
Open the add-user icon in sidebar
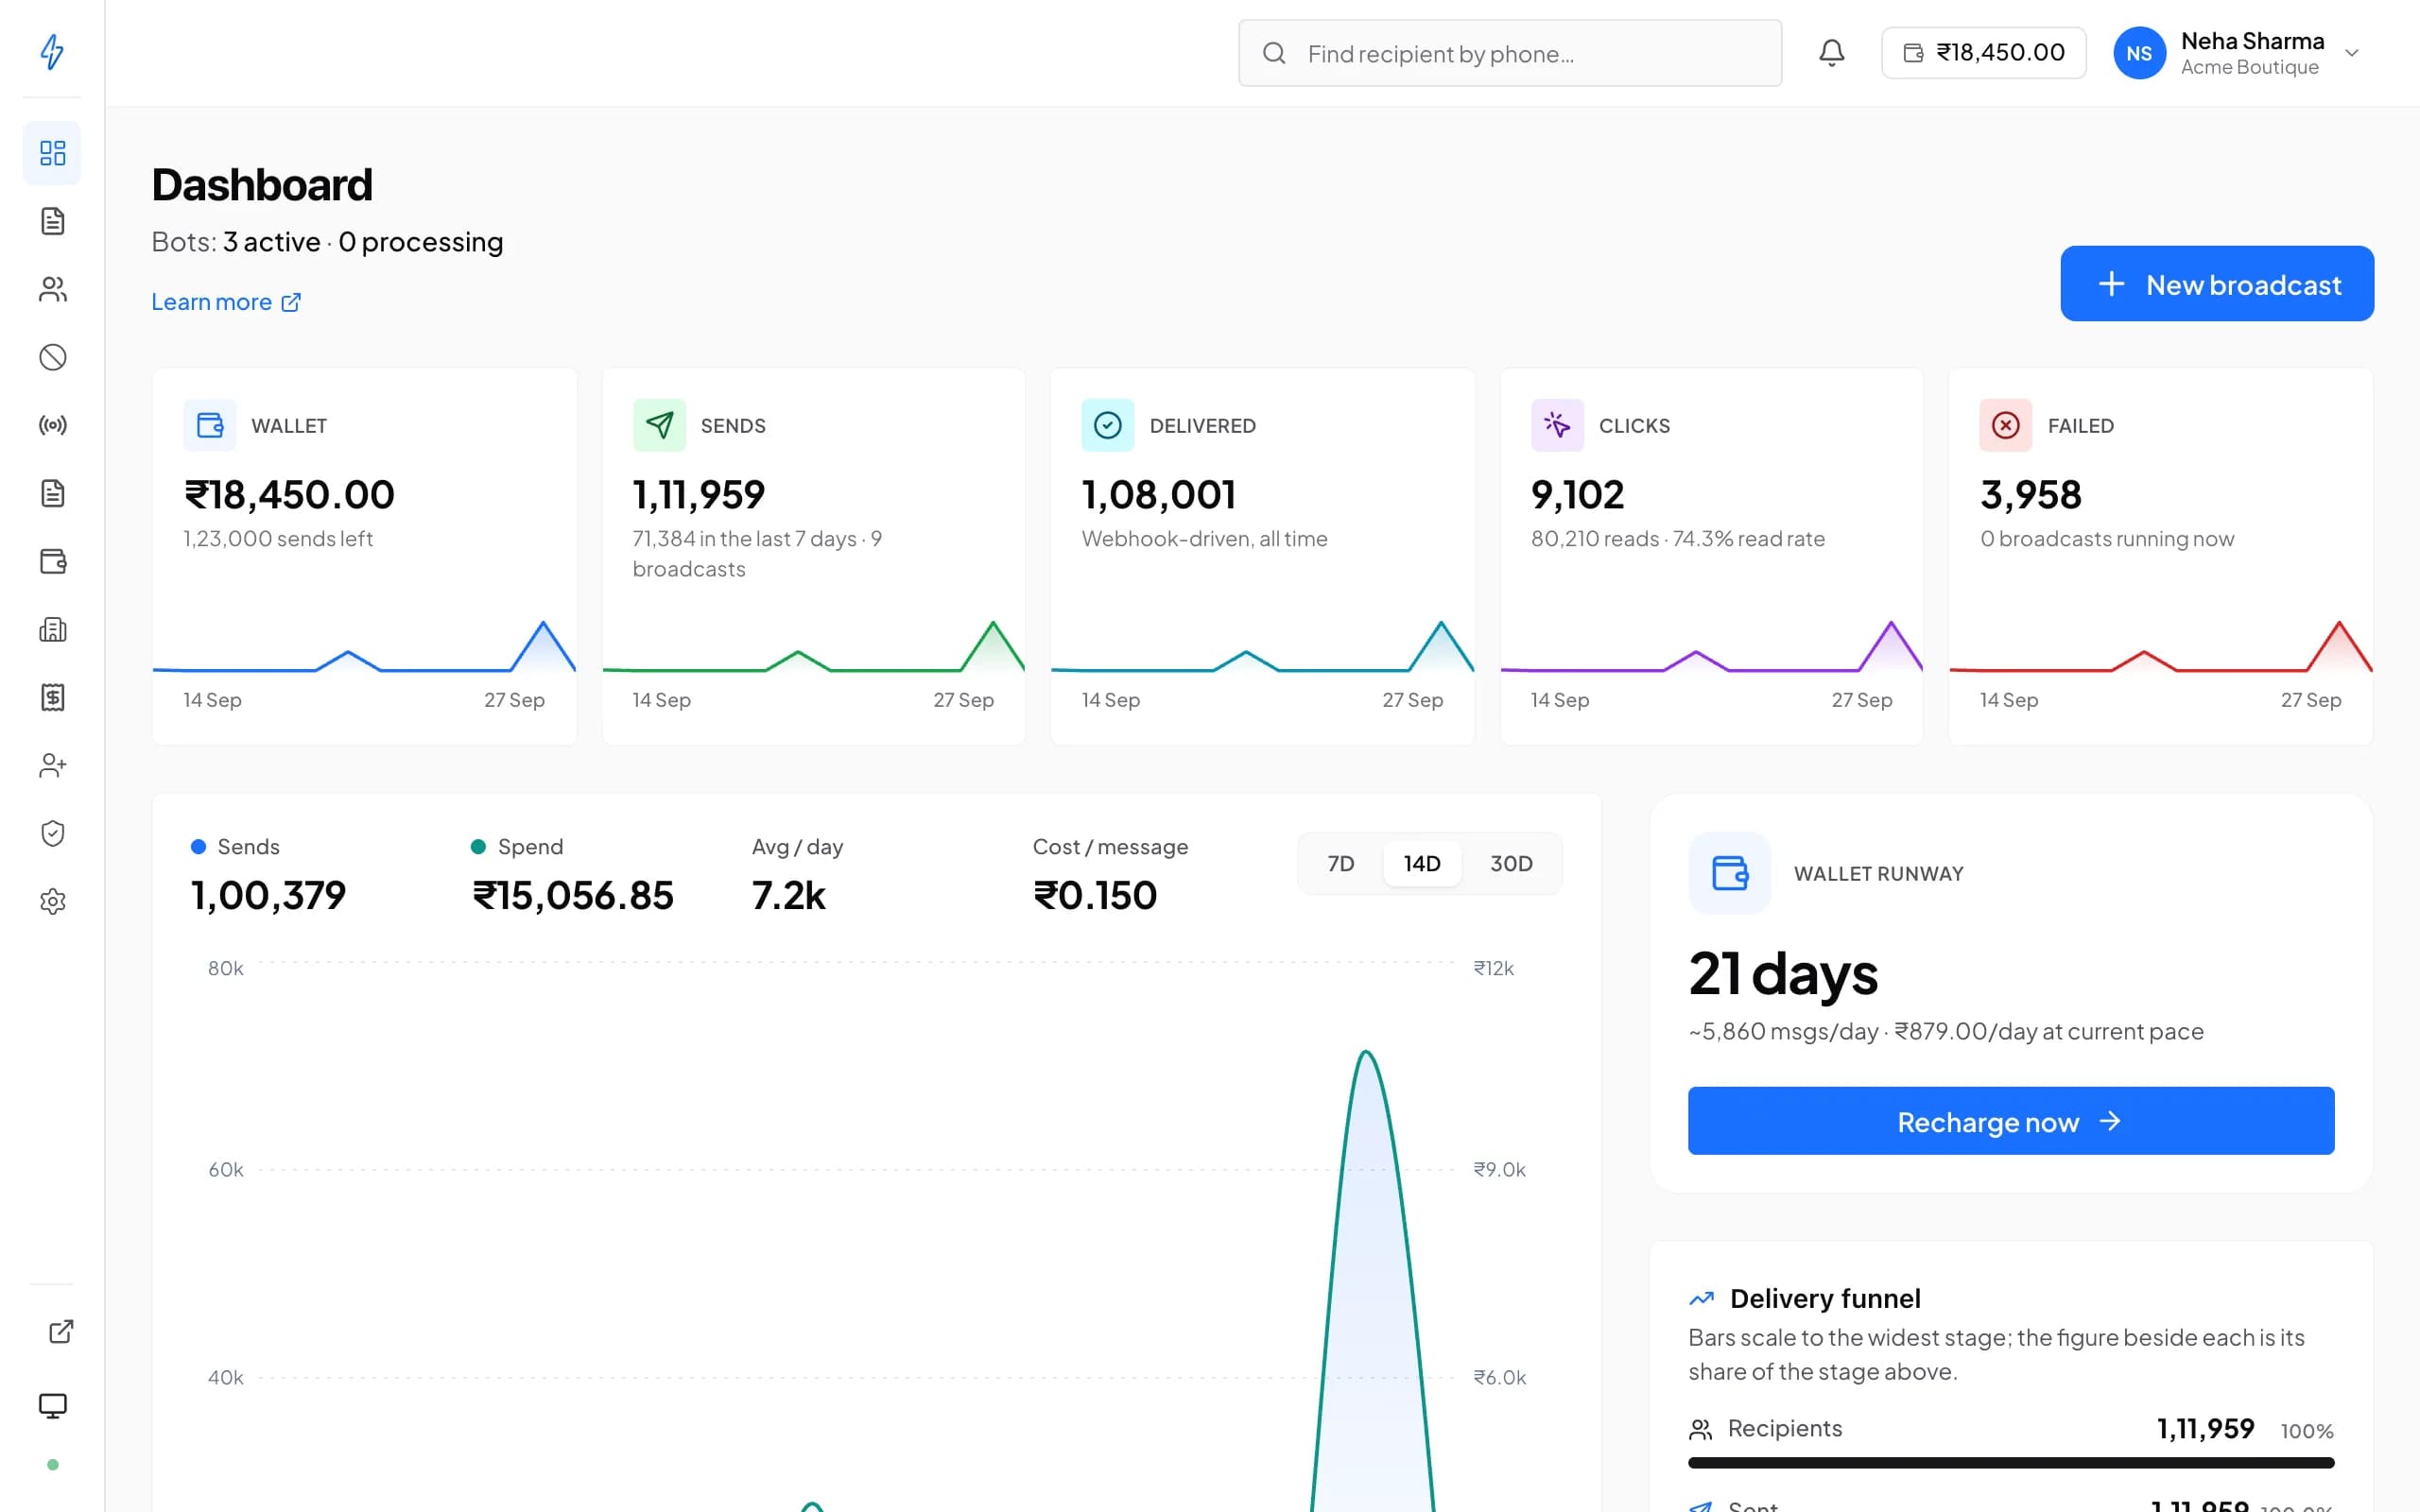point(52,765)
